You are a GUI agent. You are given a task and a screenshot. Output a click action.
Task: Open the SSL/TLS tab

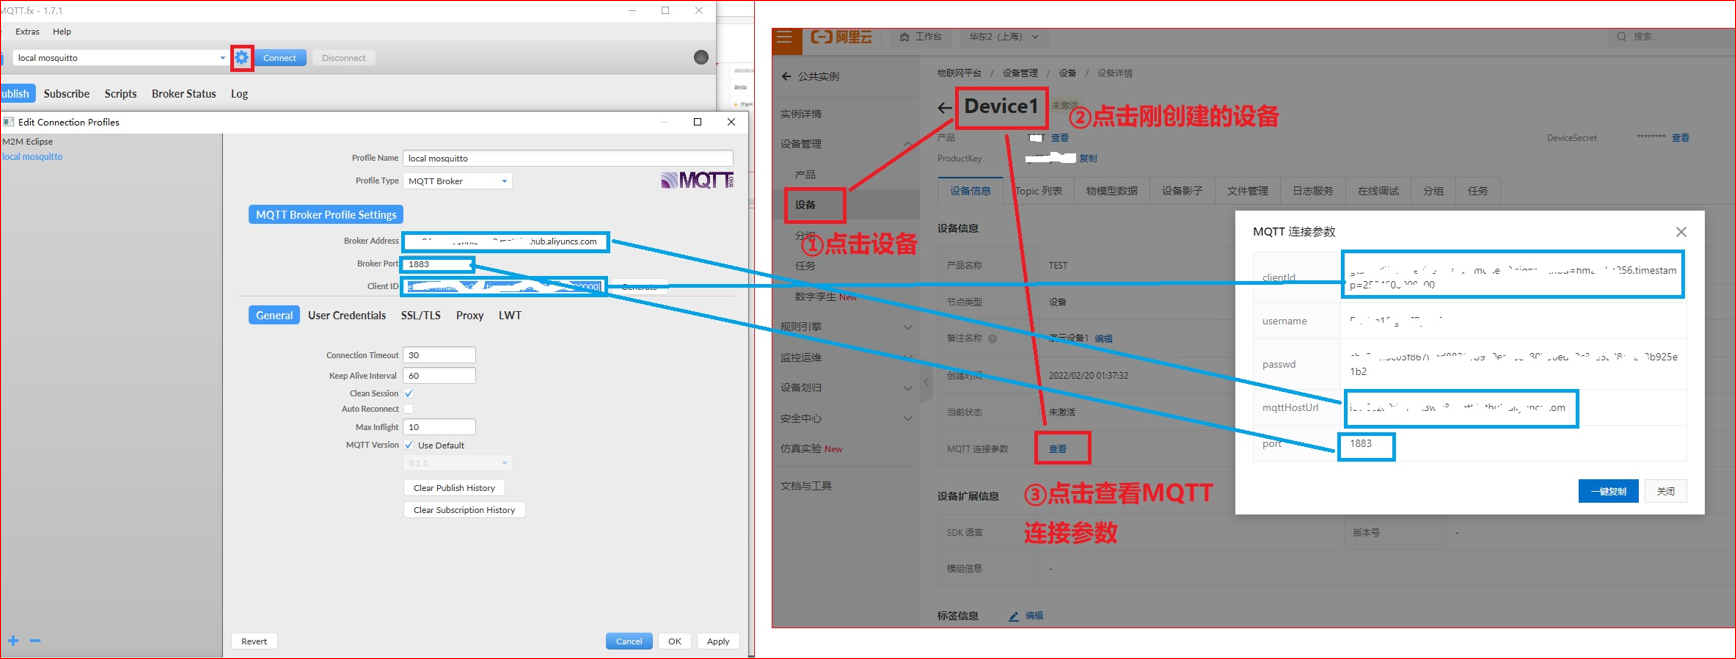click(420, 315)
